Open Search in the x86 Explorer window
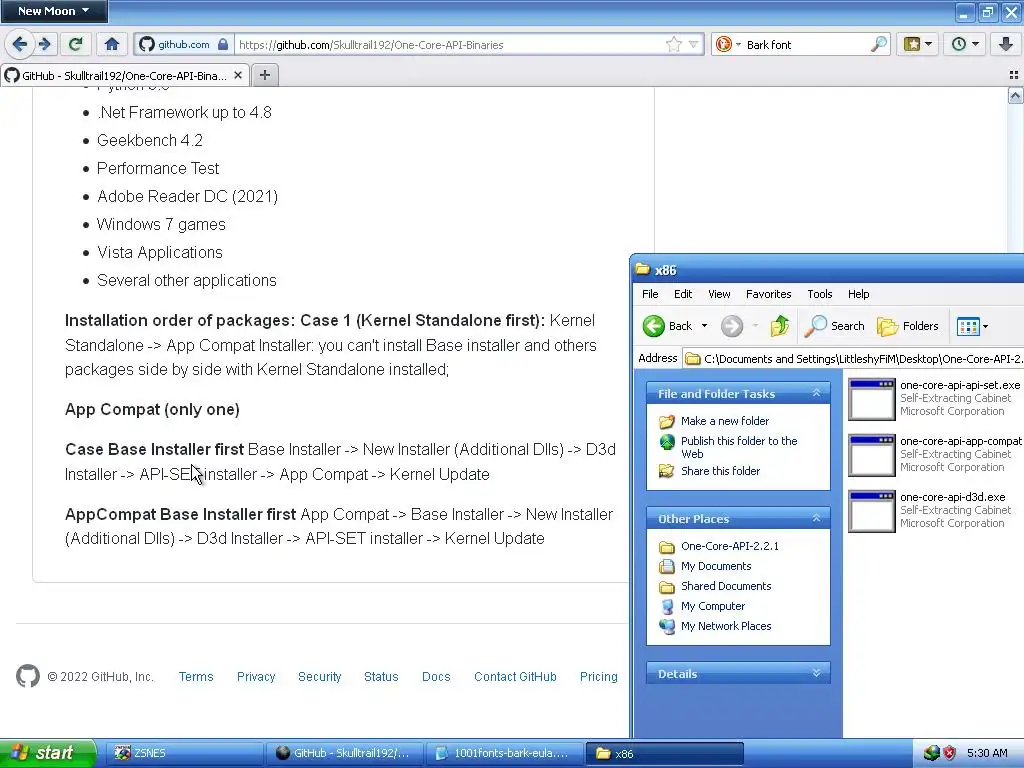 click(835, 326)
